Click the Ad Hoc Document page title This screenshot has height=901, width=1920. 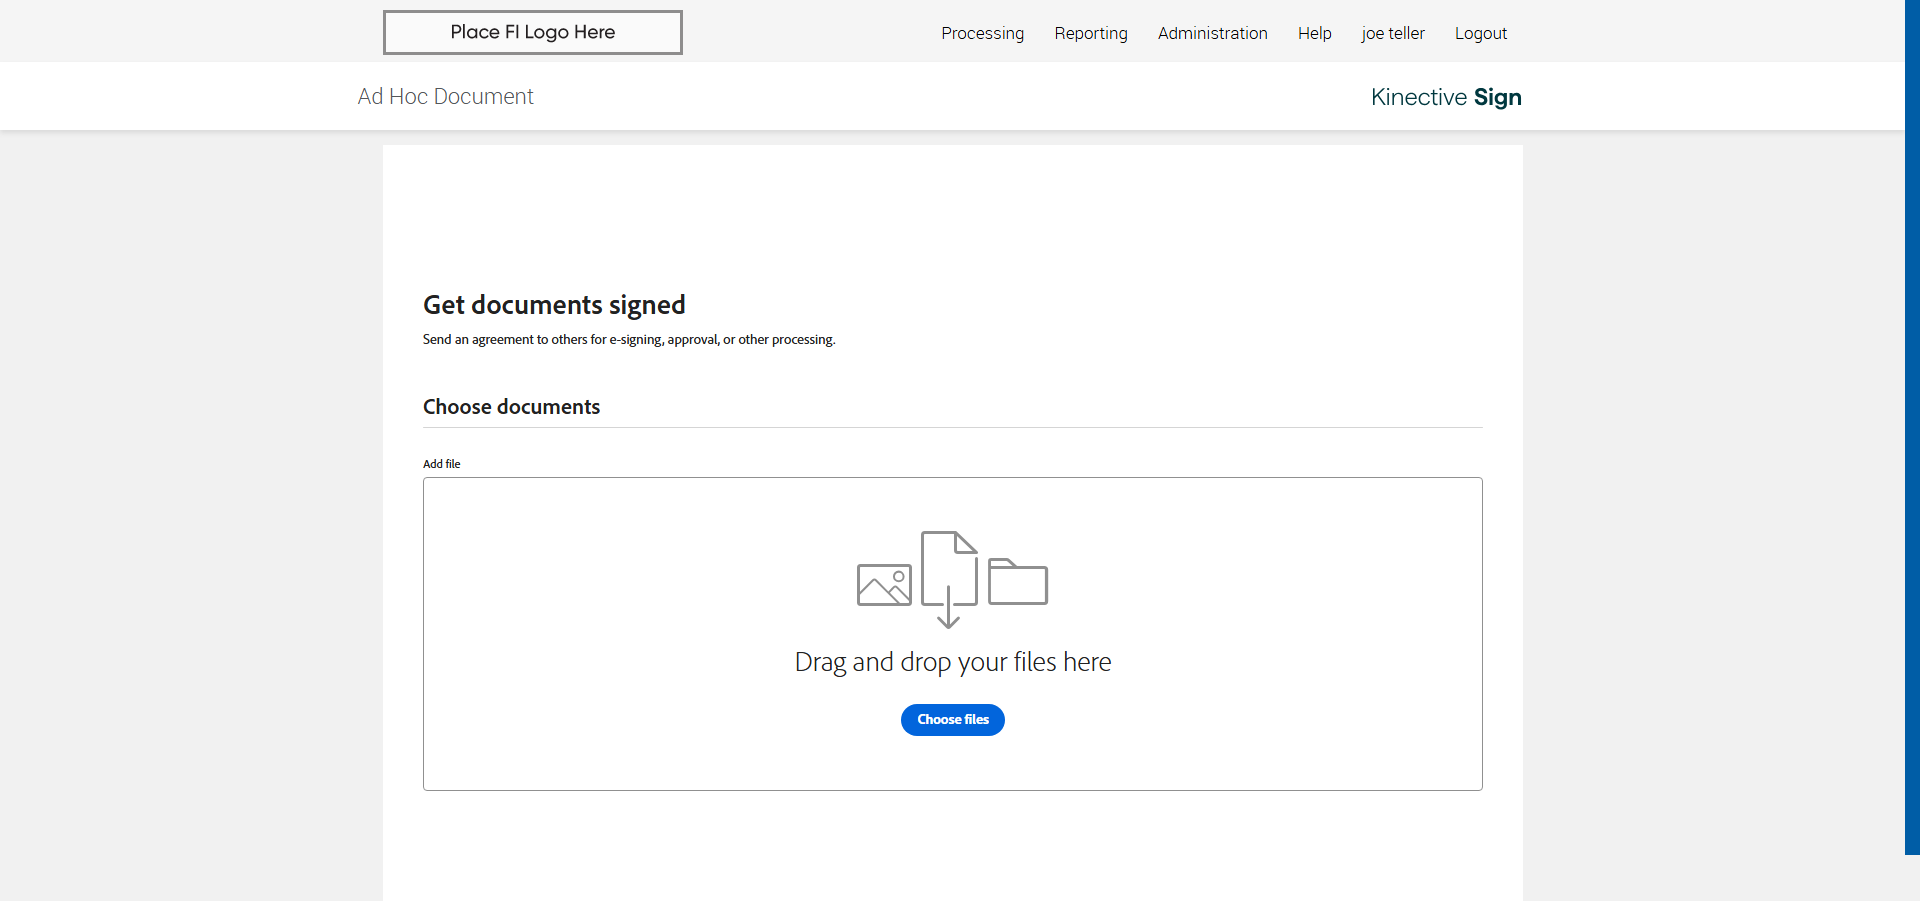point(445,97)
